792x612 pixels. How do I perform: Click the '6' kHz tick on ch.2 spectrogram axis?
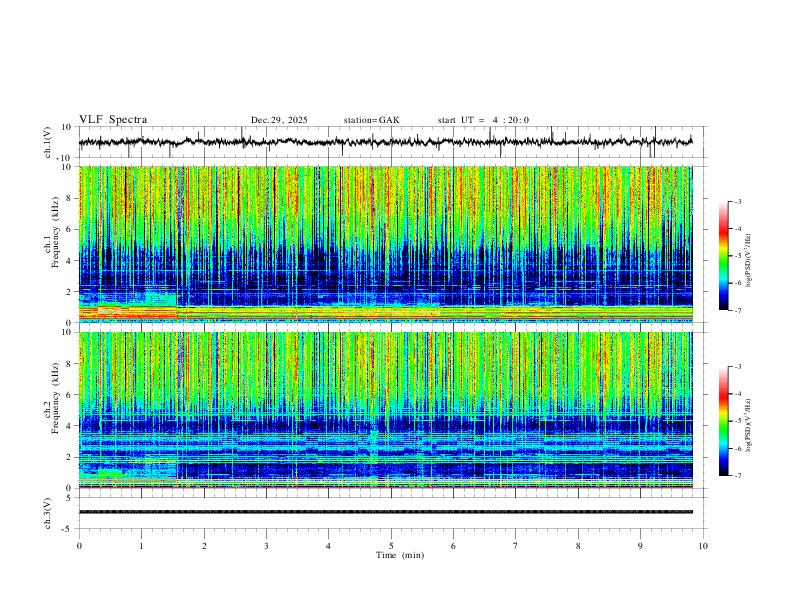pos(71,395)
